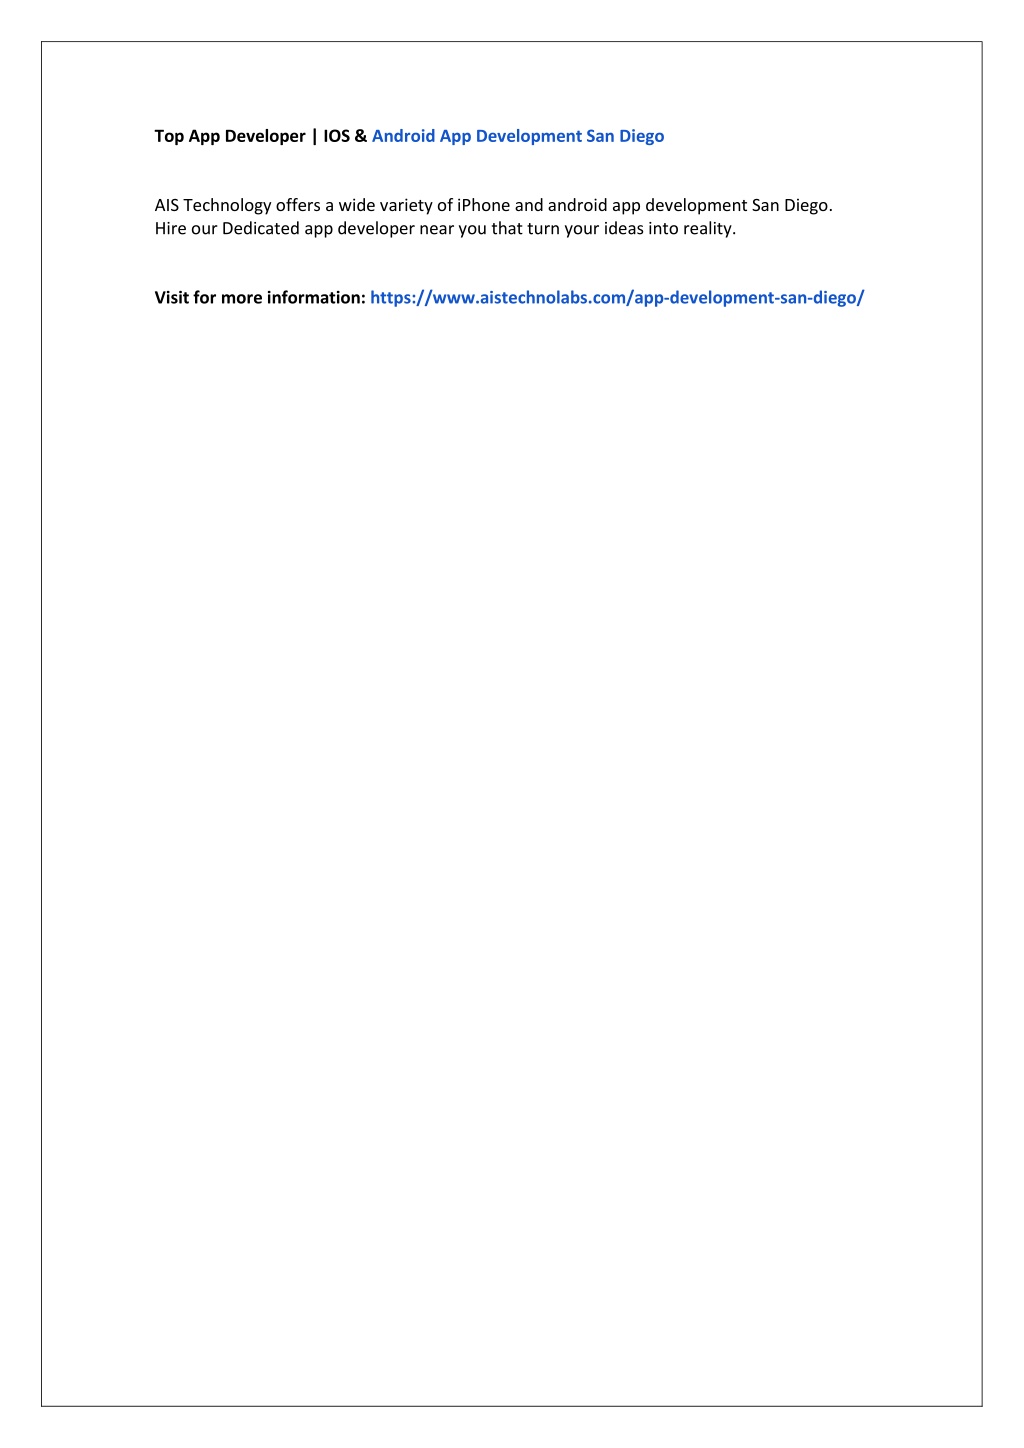Click the 'https://' portion of the URL

pos(401,297)
